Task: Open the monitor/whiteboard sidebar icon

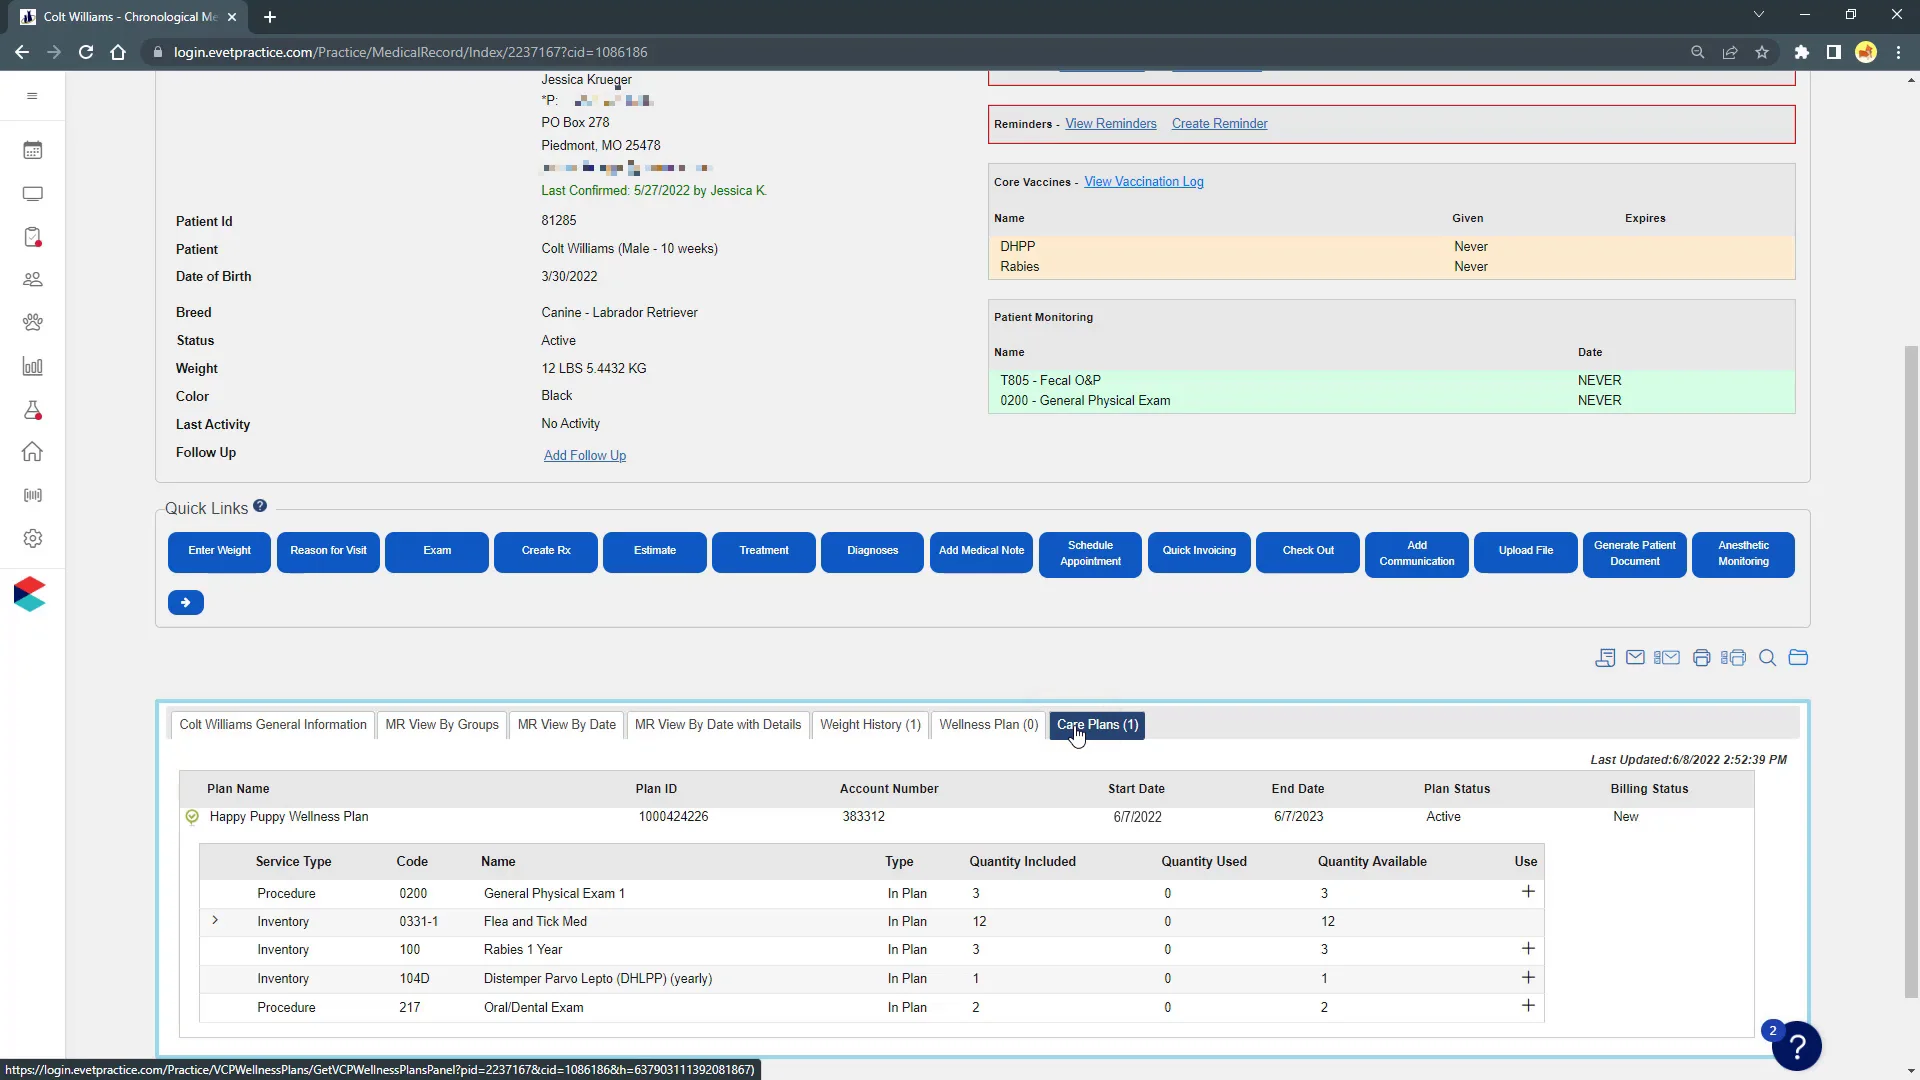Action: pyautogui.click(x=32, y=194)
